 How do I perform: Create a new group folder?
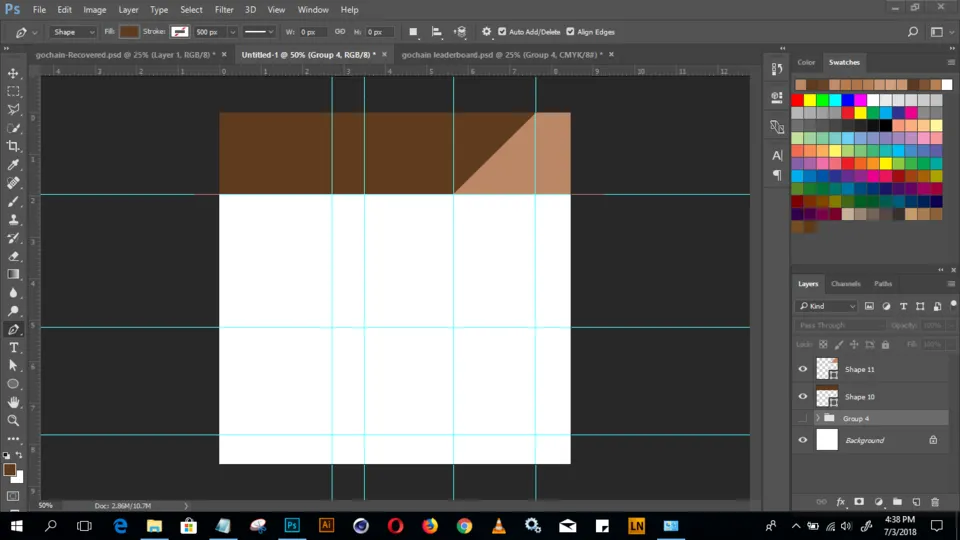[x=897, y=502]
